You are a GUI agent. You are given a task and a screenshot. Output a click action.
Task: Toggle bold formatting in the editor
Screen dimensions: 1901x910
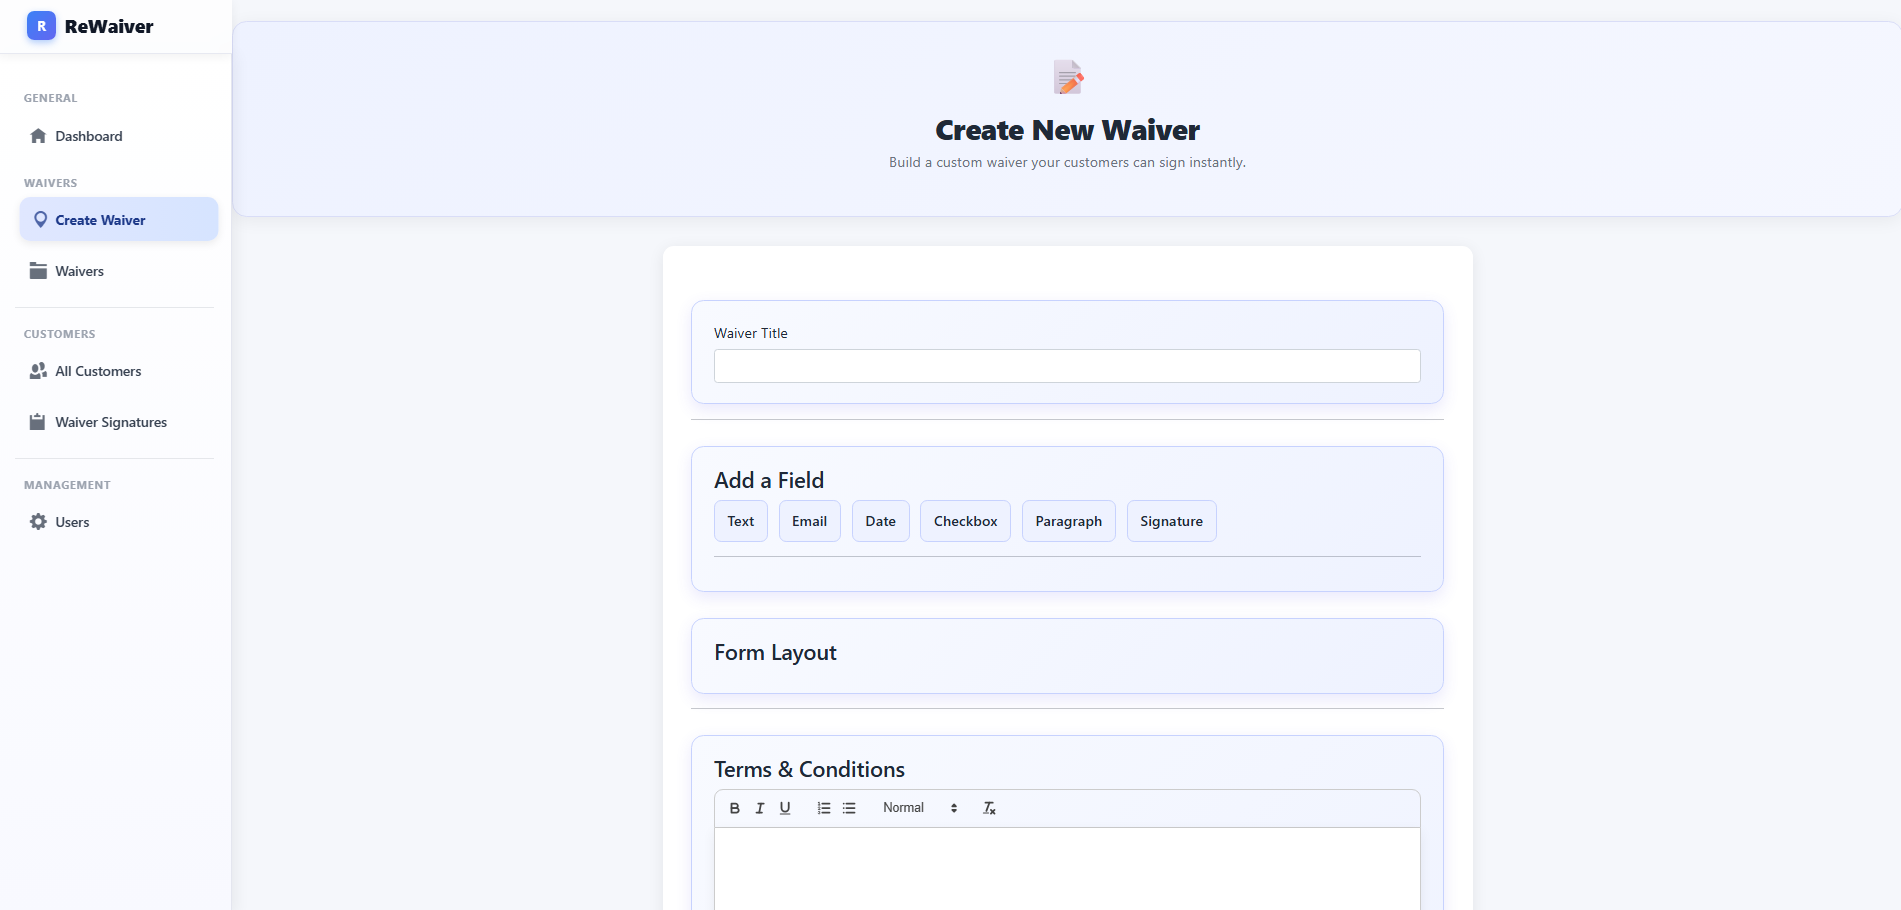735,807
